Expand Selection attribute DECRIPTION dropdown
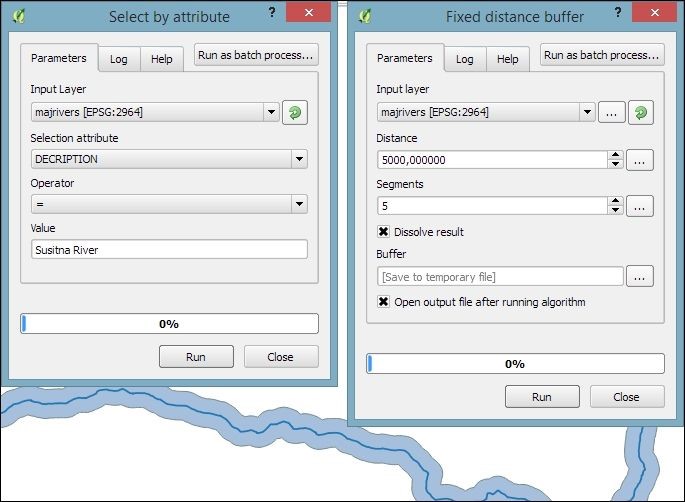This screenshot has height=502, width=685. click(x=298, y=159)
